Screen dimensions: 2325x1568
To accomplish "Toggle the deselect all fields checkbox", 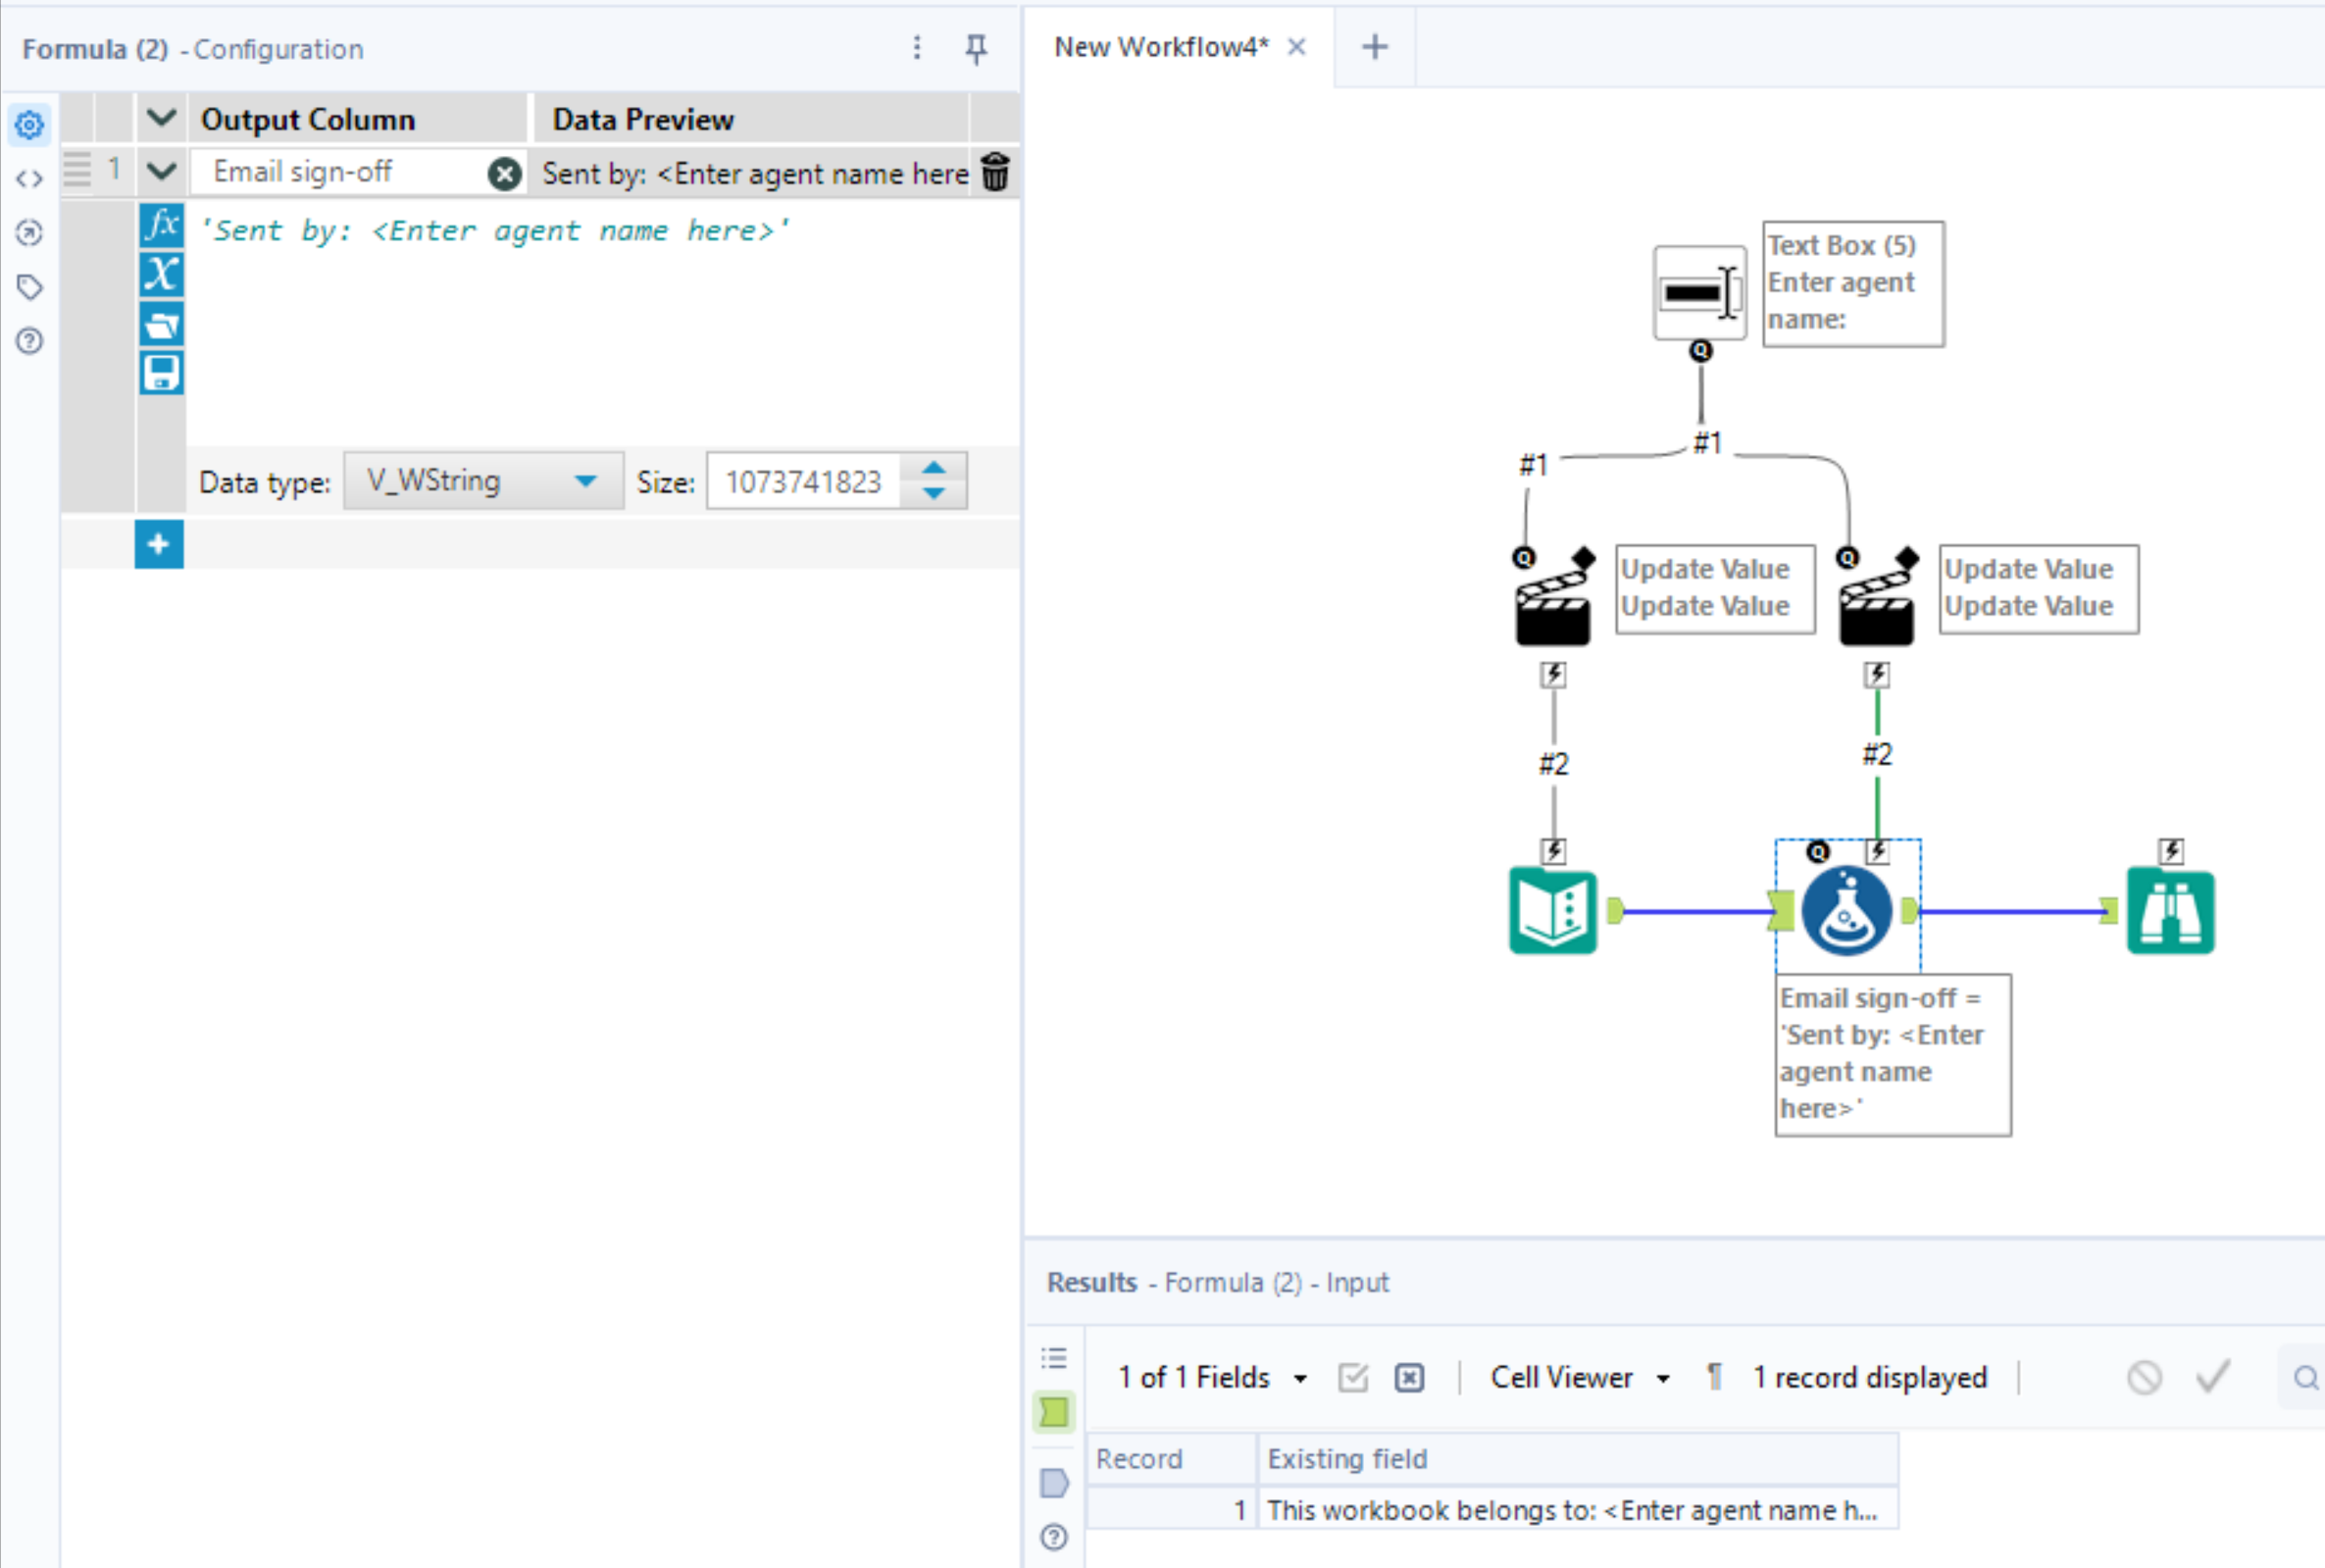I will point(1408,1377).
